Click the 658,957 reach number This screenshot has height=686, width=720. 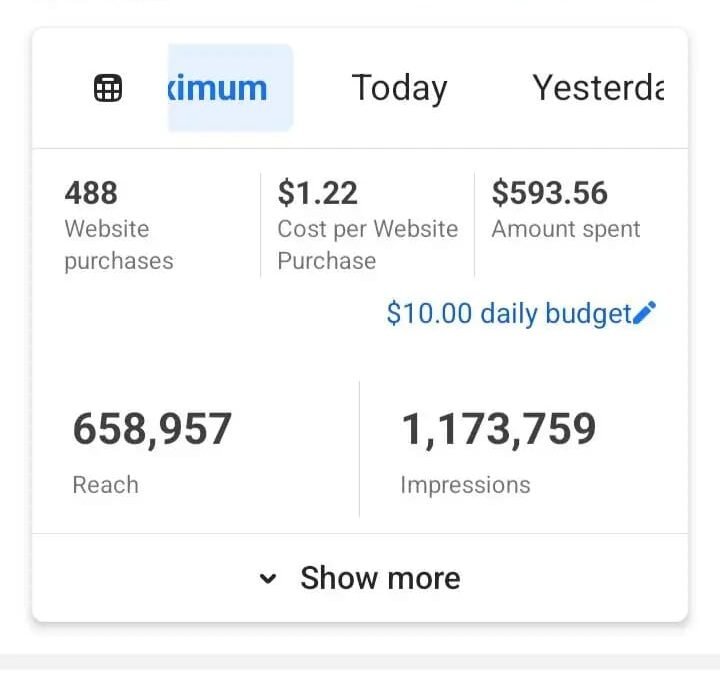(x=152, y=429)
